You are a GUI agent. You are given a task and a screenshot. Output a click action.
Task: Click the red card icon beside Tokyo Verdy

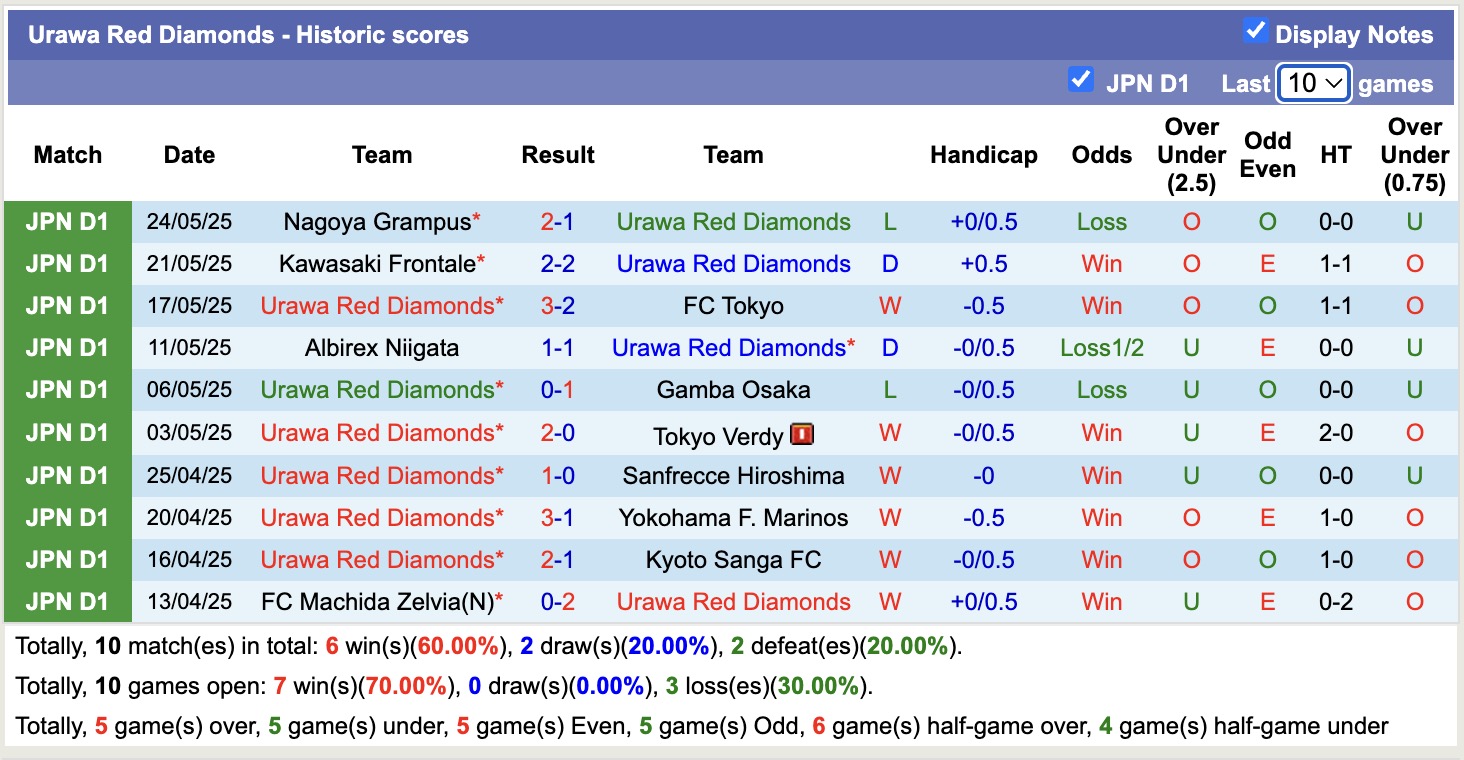tap(802, 434)
